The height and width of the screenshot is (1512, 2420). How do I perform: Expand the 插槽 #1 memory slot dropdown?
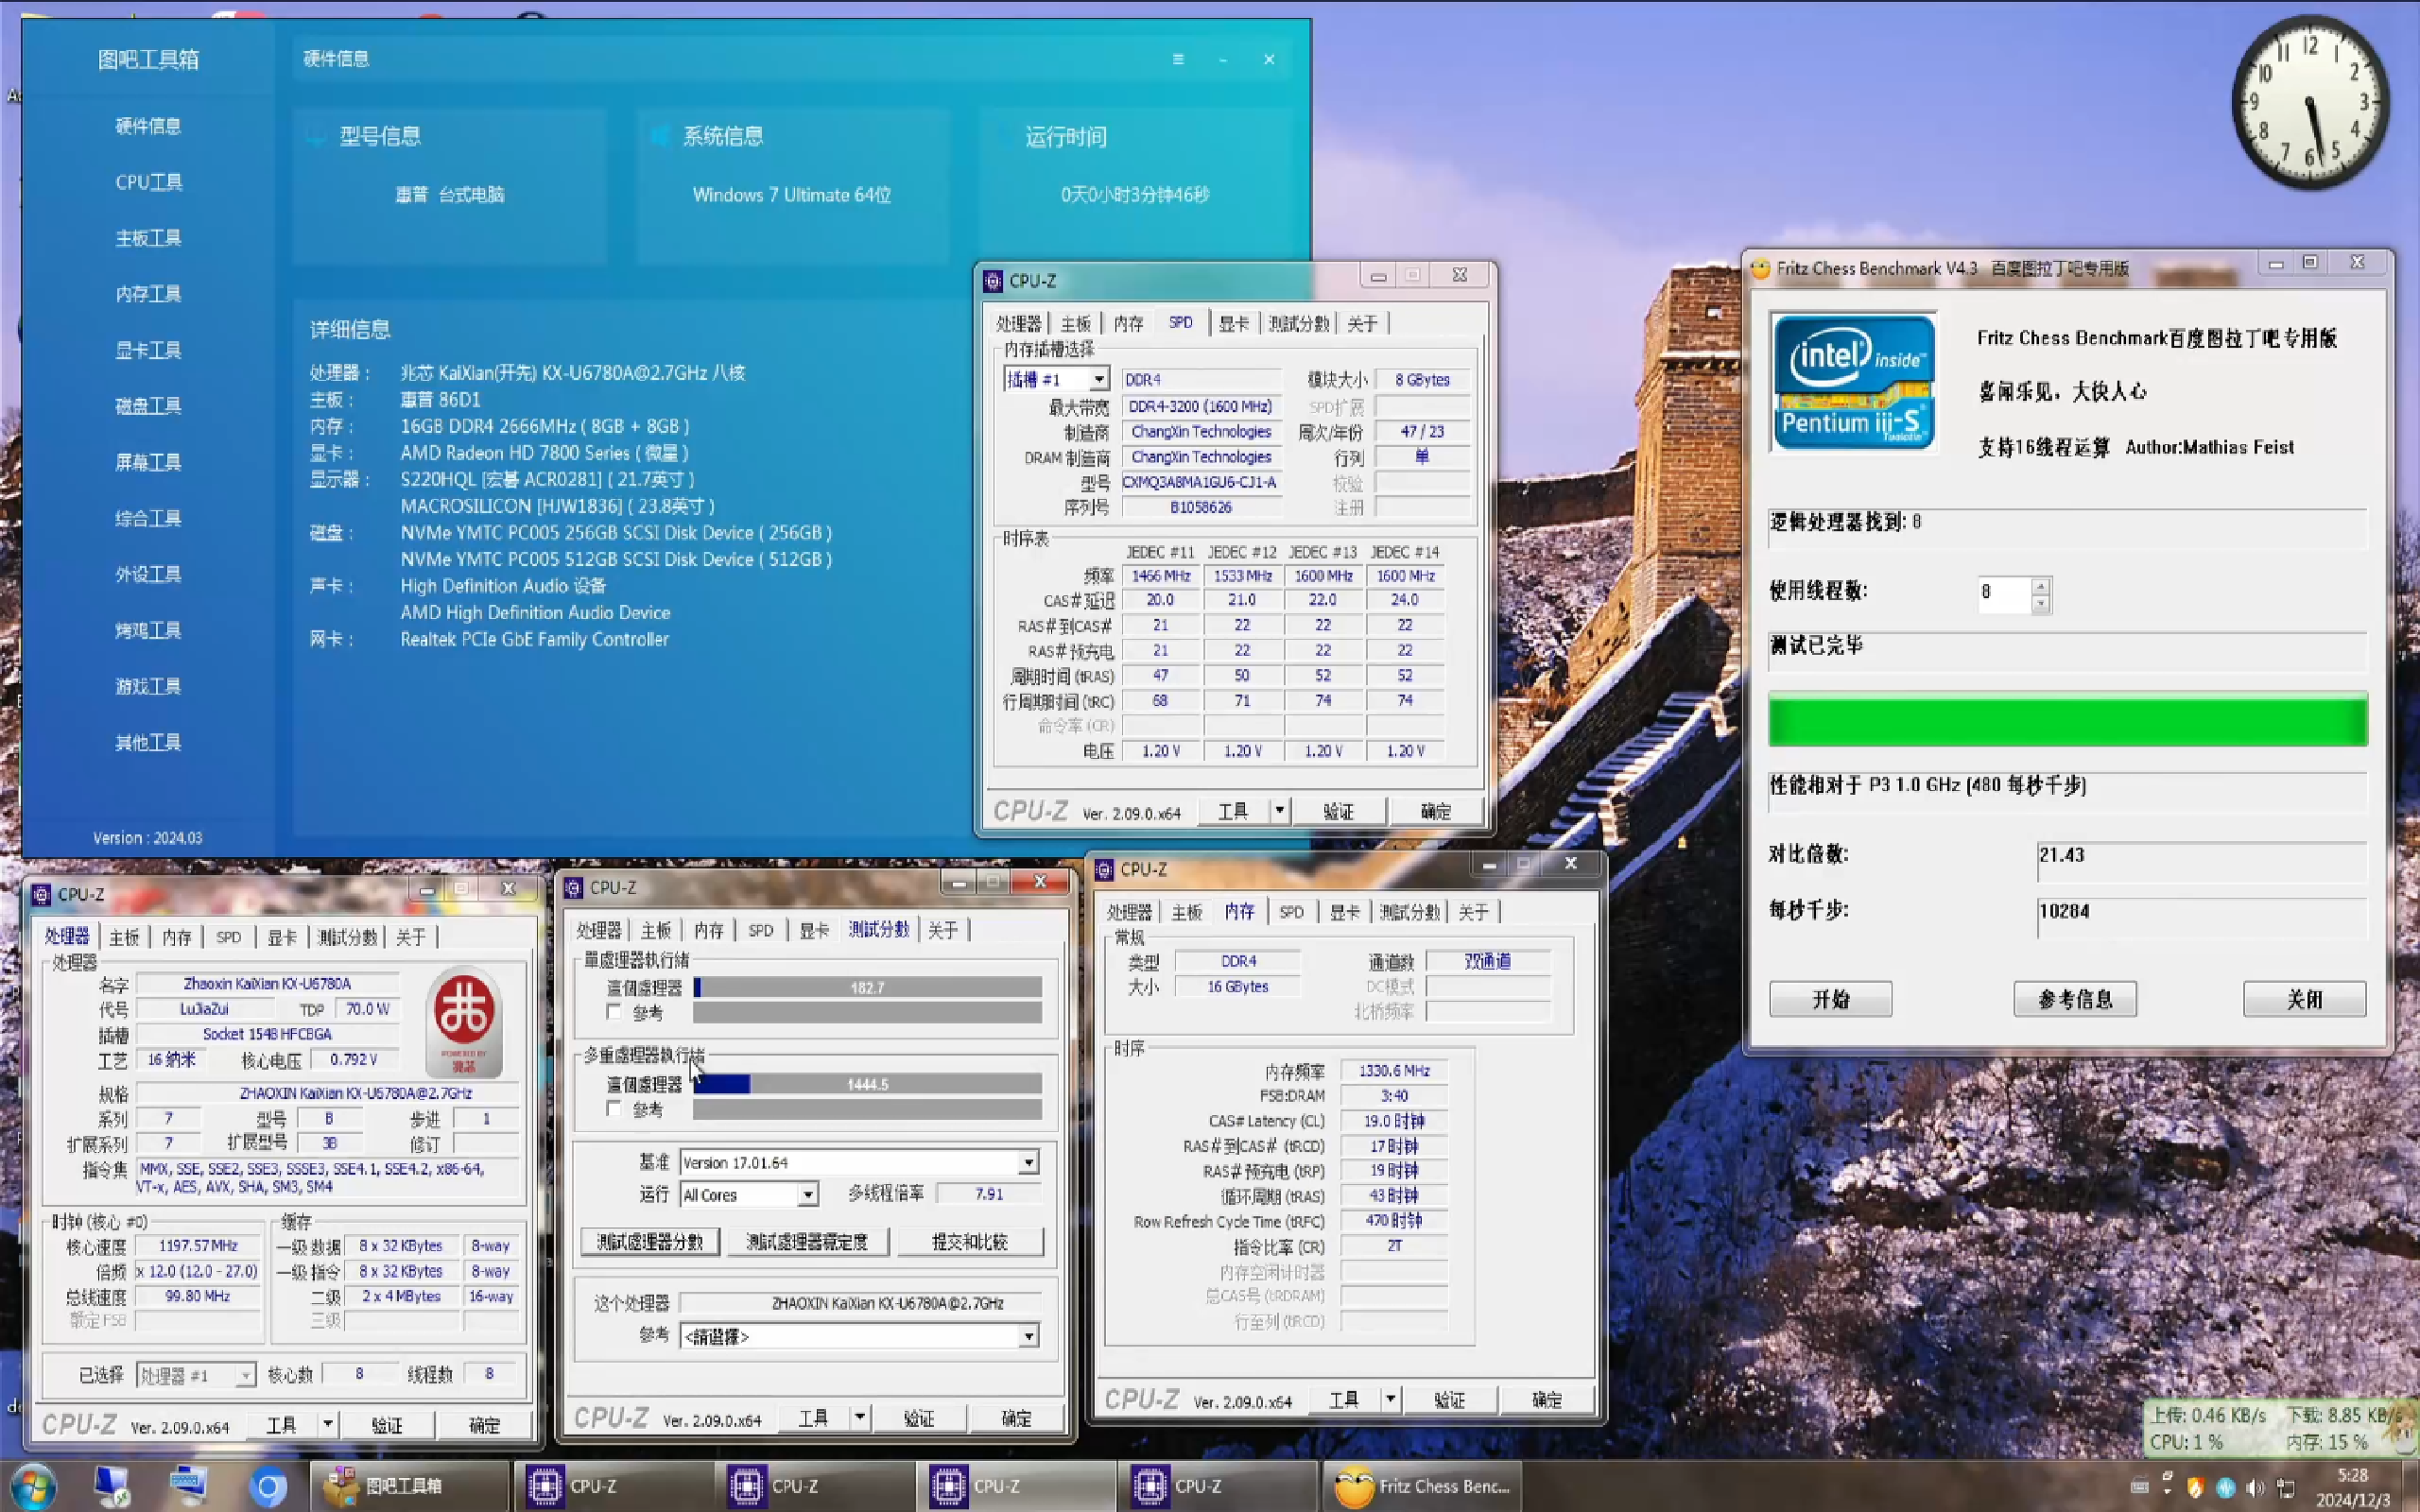tap(1099, 380)
